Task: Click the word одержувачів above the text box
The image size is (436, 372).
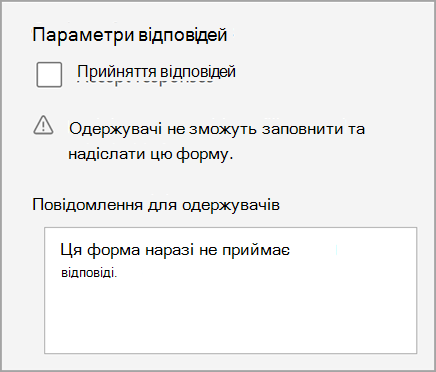Action: [231, 205]
